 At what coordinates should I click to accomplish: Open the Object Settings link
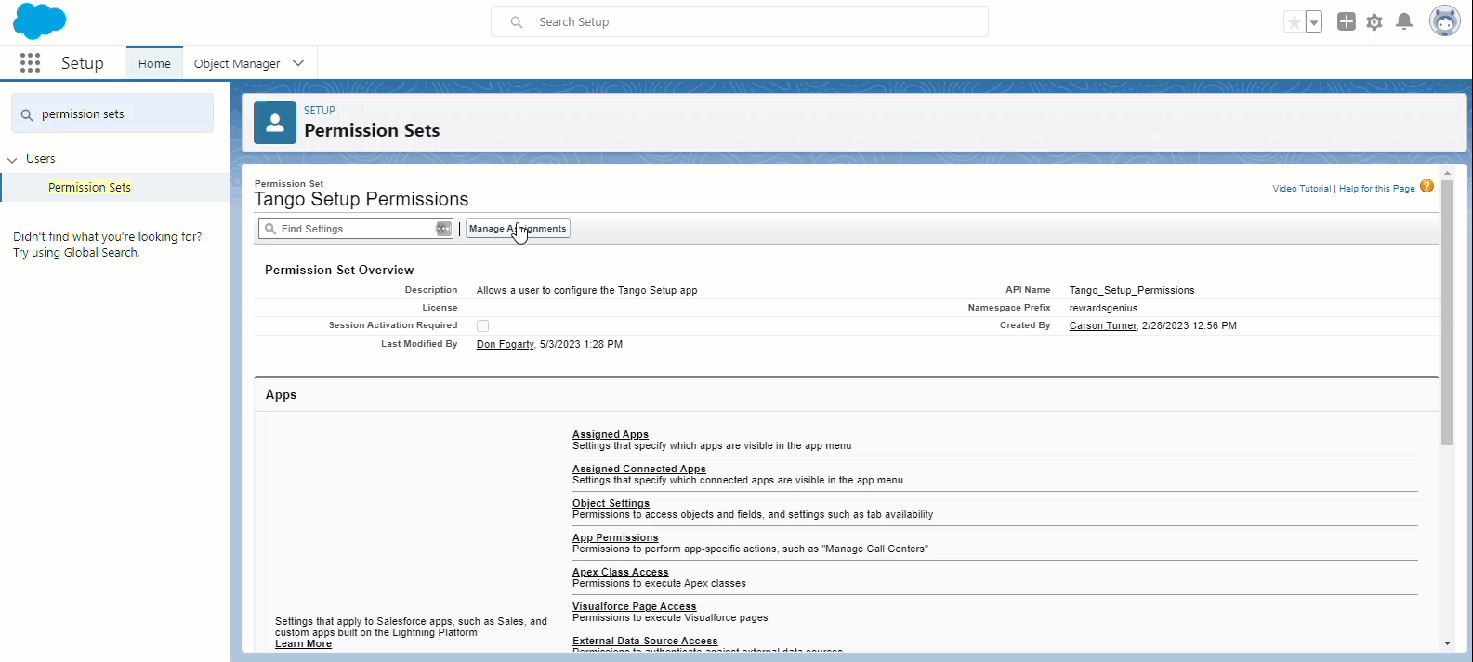click(x=610, y=503)
